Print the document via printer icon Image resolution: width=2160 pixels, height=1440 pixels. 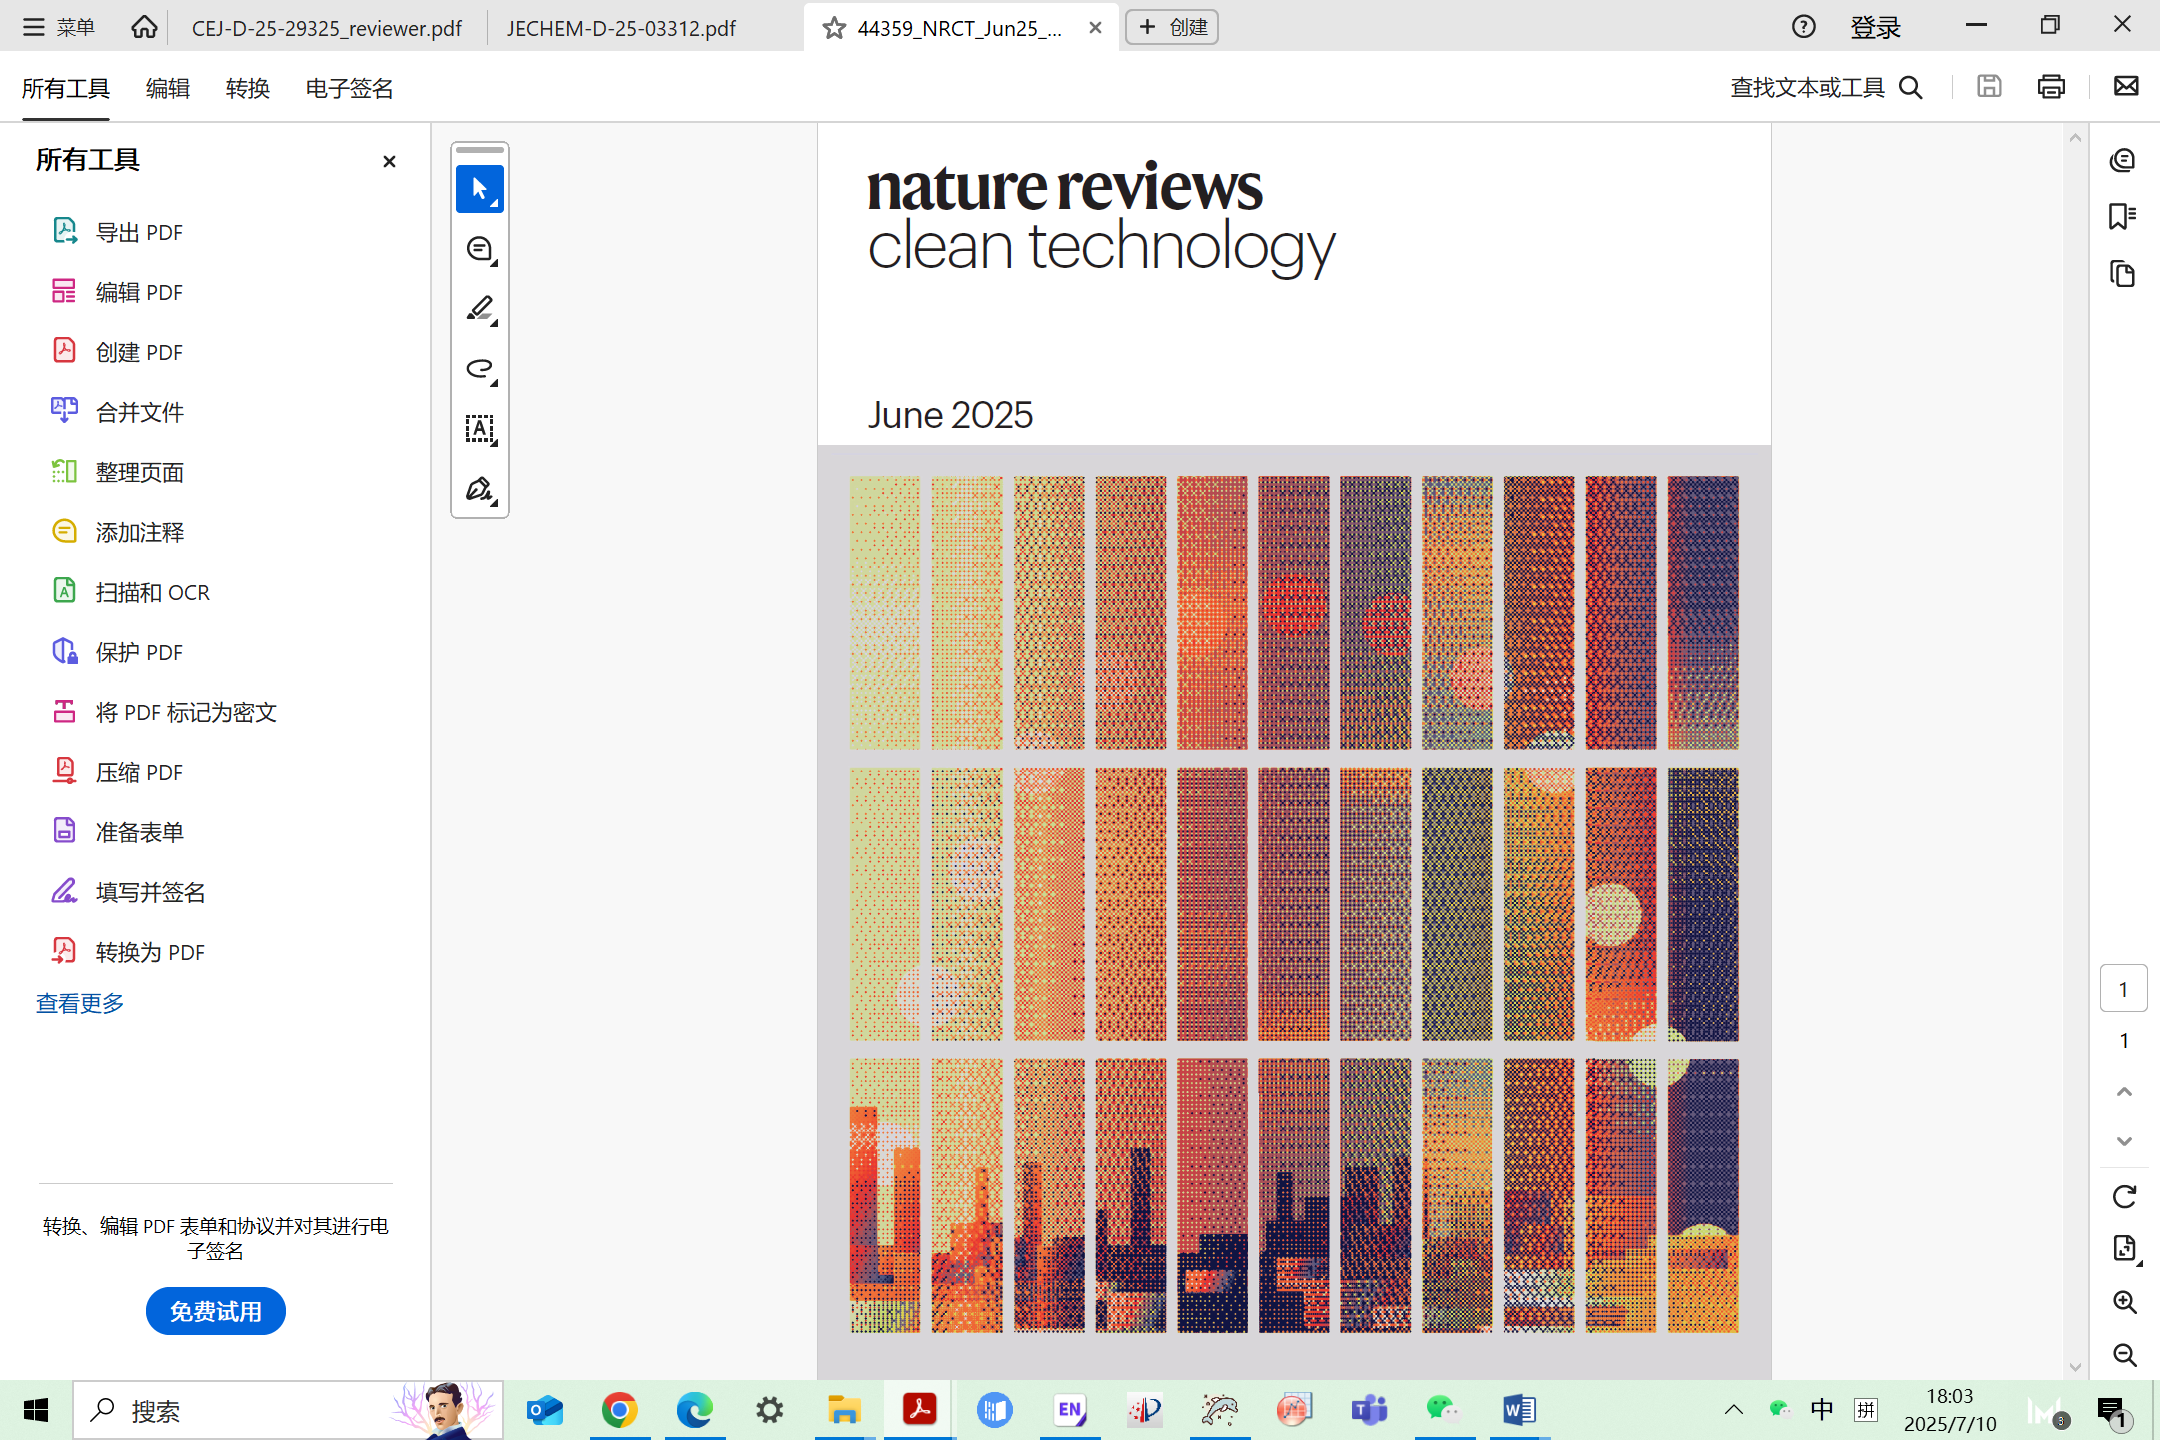pyautogui.click(x=2050, y=87)
